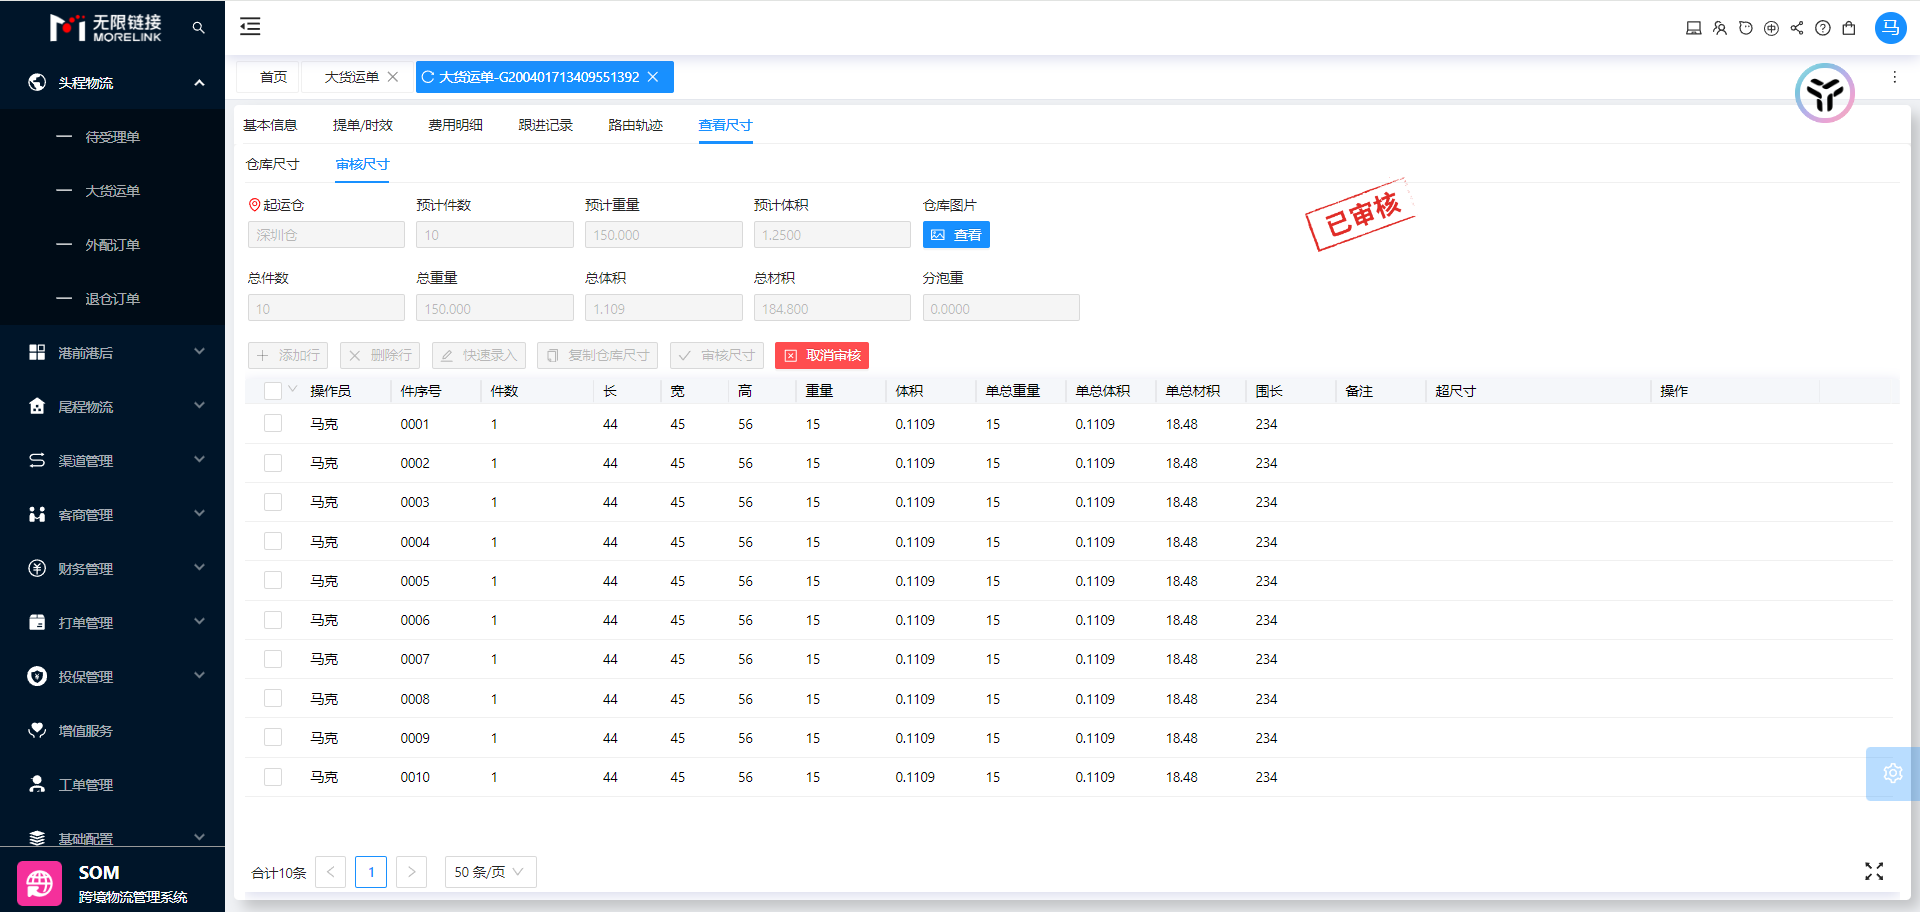Switch to the 费用明细 tab
The height and width of the screenshot is (912, 1920).
point(455,125)
